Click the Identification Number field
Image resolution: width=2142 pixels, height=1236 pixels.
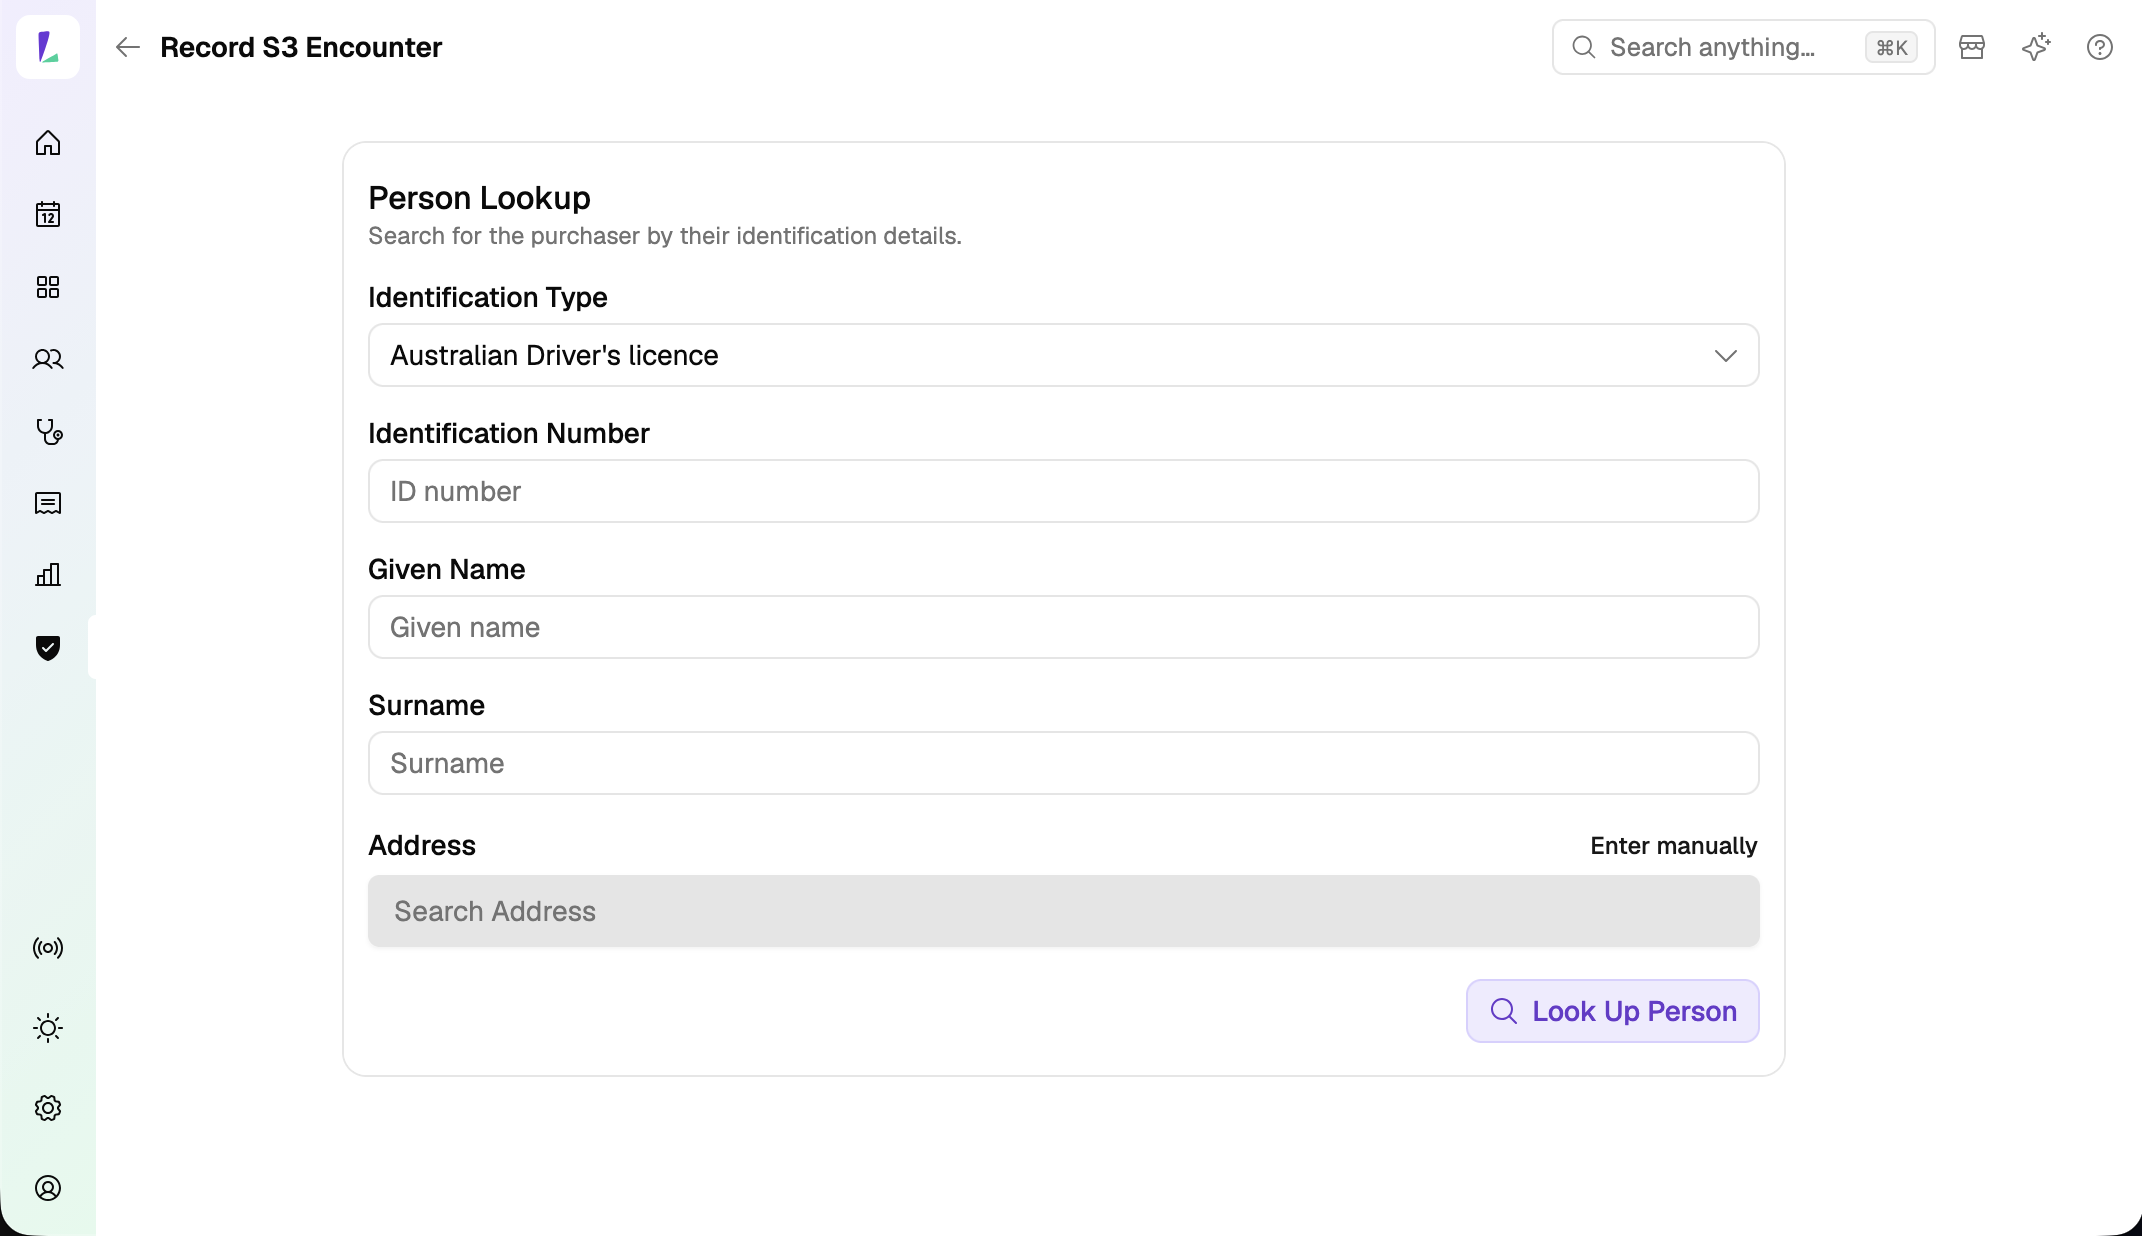click(x=1064, y=491)
